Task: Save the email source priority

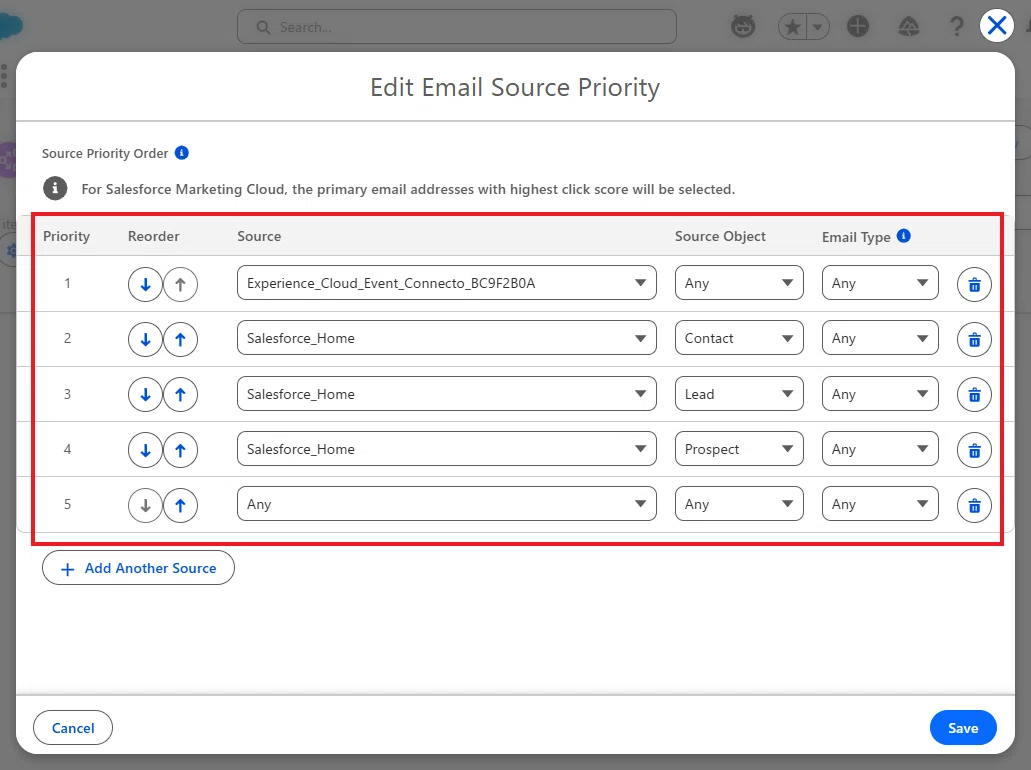Action: [963, 728]
